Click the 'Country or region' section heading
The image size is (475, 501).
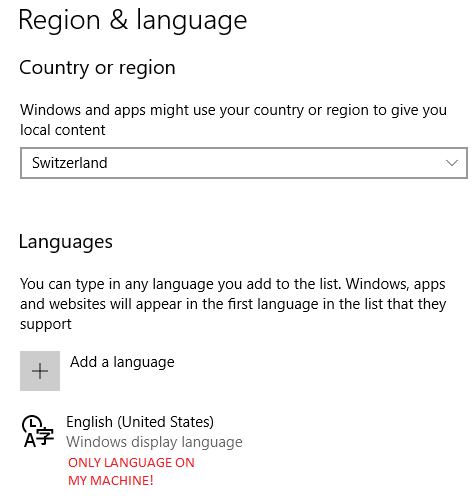tap(97, 68)
